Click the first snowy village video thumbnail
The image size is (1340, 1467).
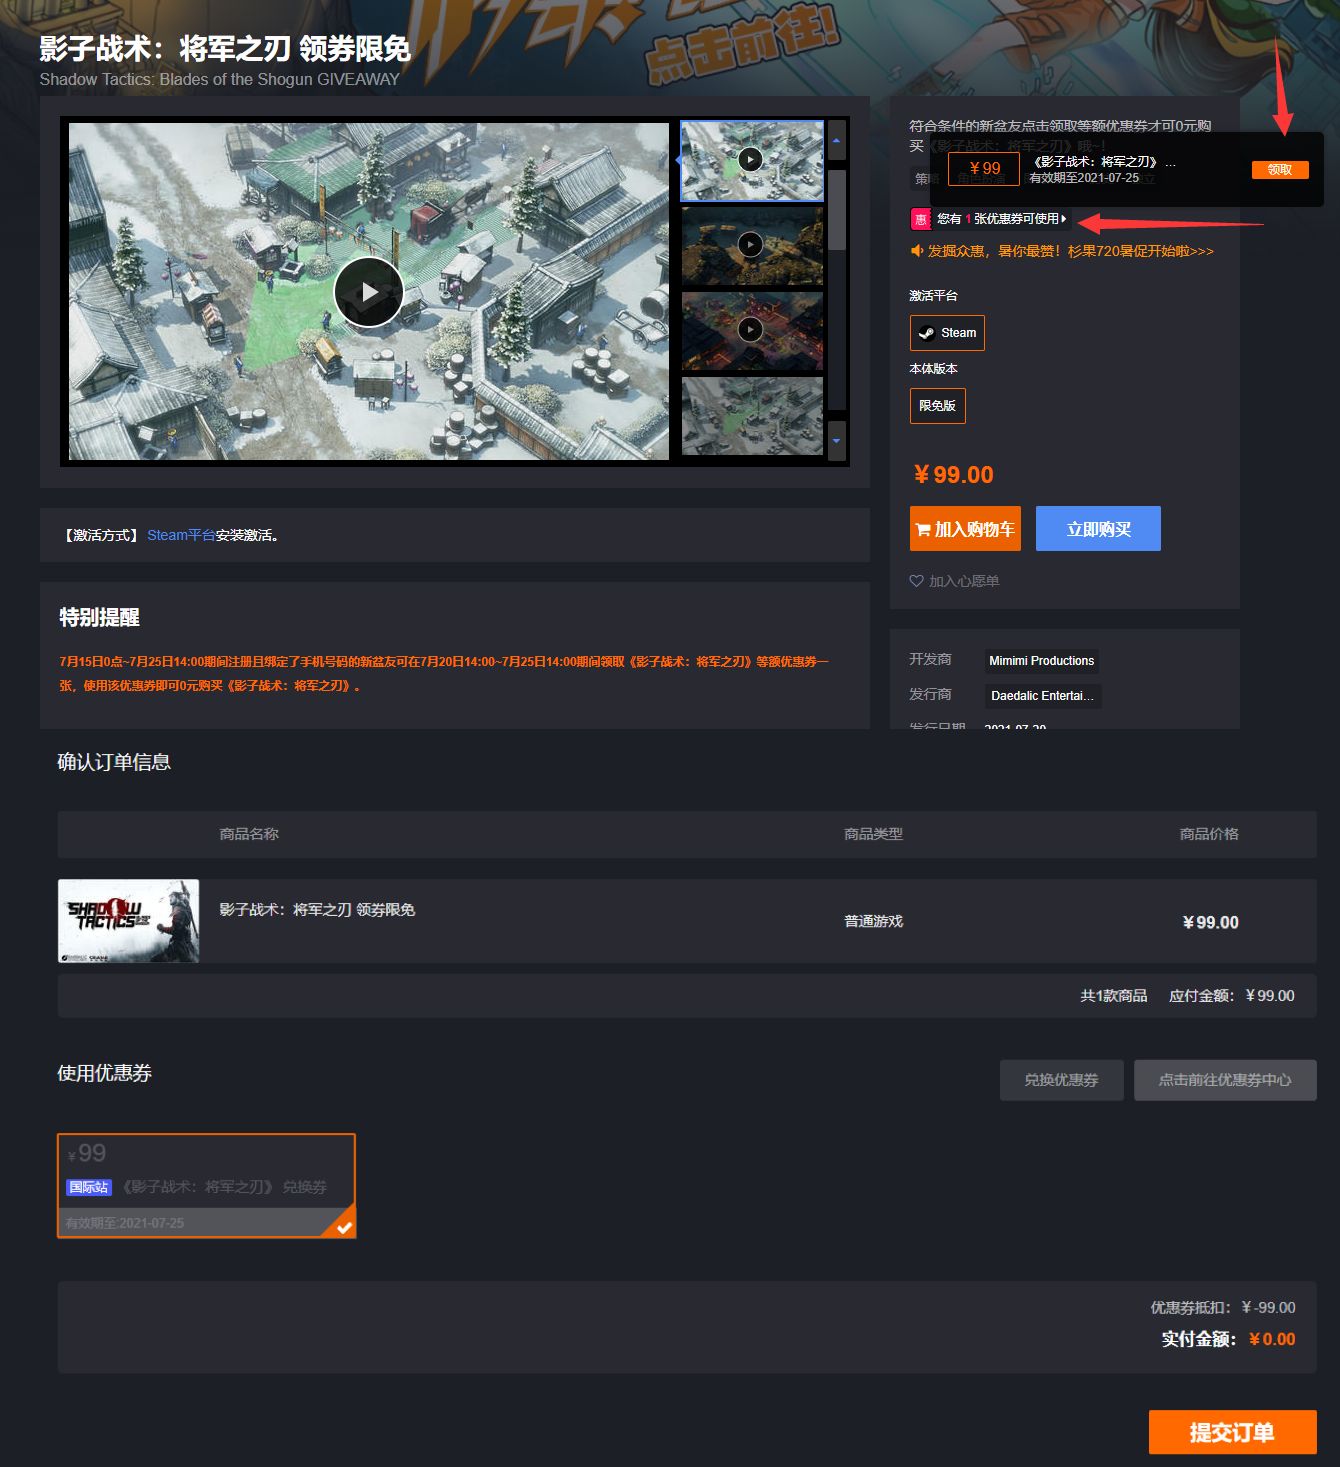pos(751,160)
